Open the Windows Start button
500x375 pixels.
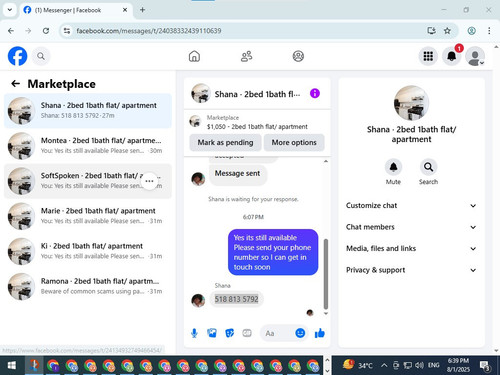tap(11, 365)
